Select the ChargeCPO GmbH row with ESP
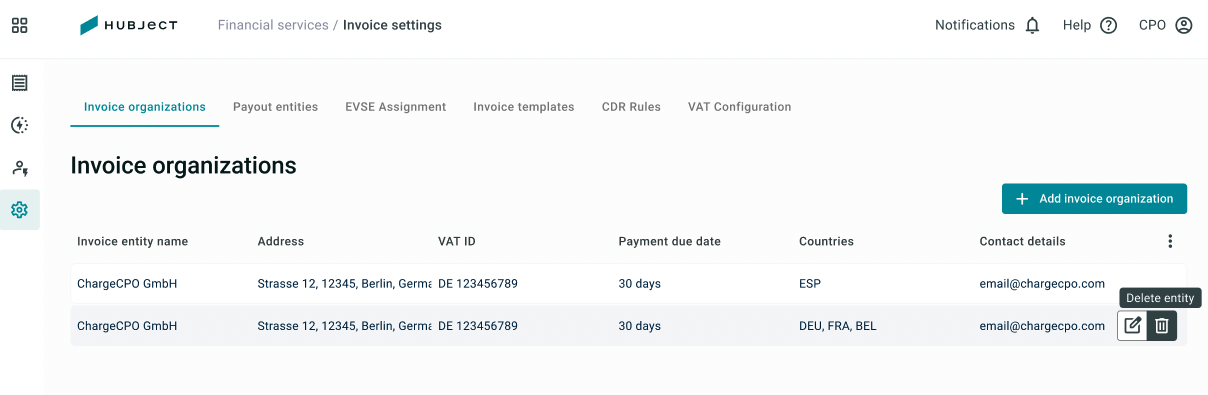 pyautogui.click(x=628, y=284)
